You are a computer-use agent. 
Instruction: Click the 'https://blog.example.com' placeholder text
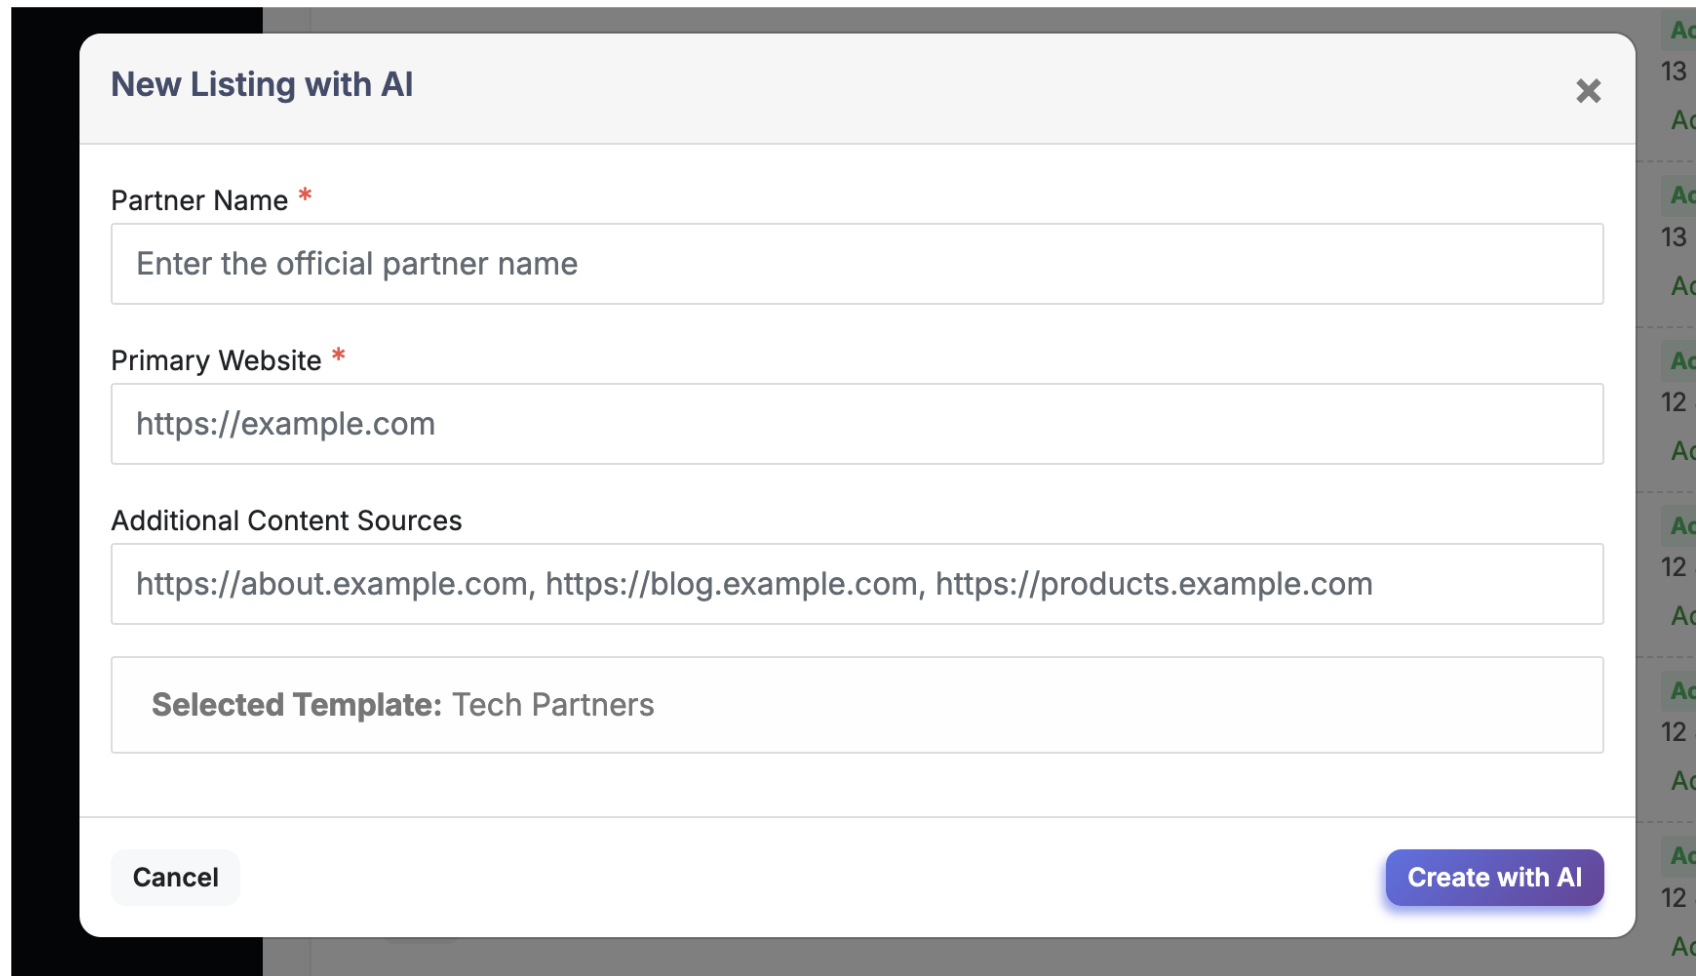(x=734, y=585)
